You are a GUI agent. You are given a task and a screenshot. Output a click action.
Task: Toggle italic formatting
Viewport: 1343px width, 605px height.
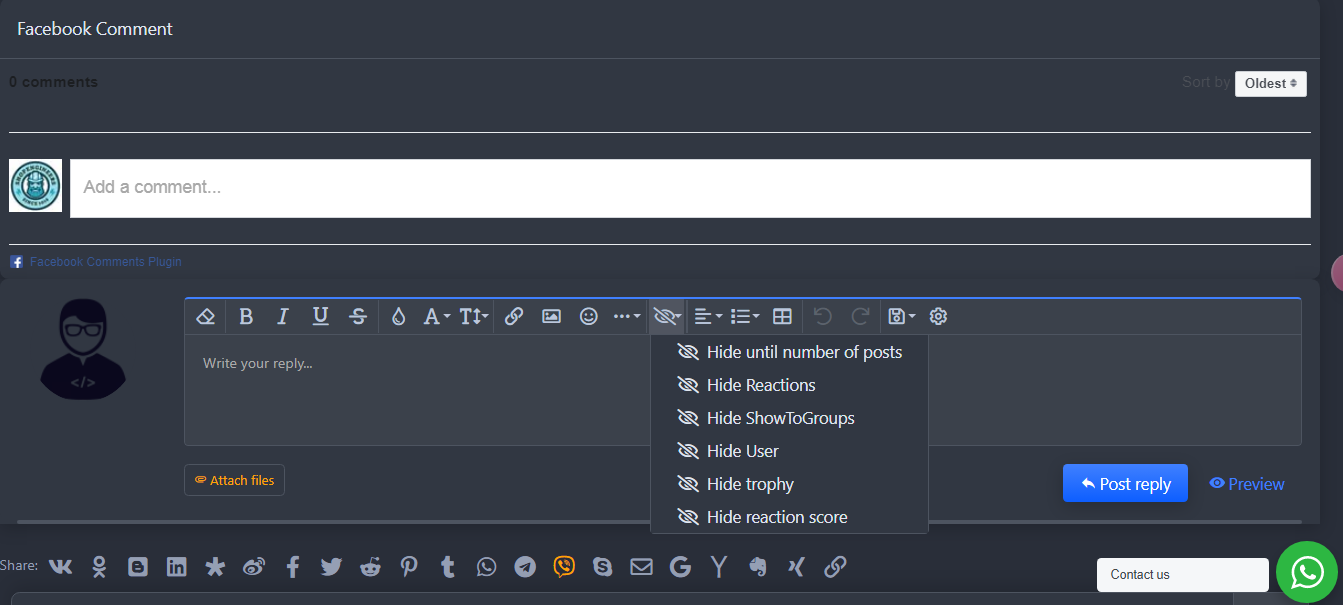[x=283, y=316]
